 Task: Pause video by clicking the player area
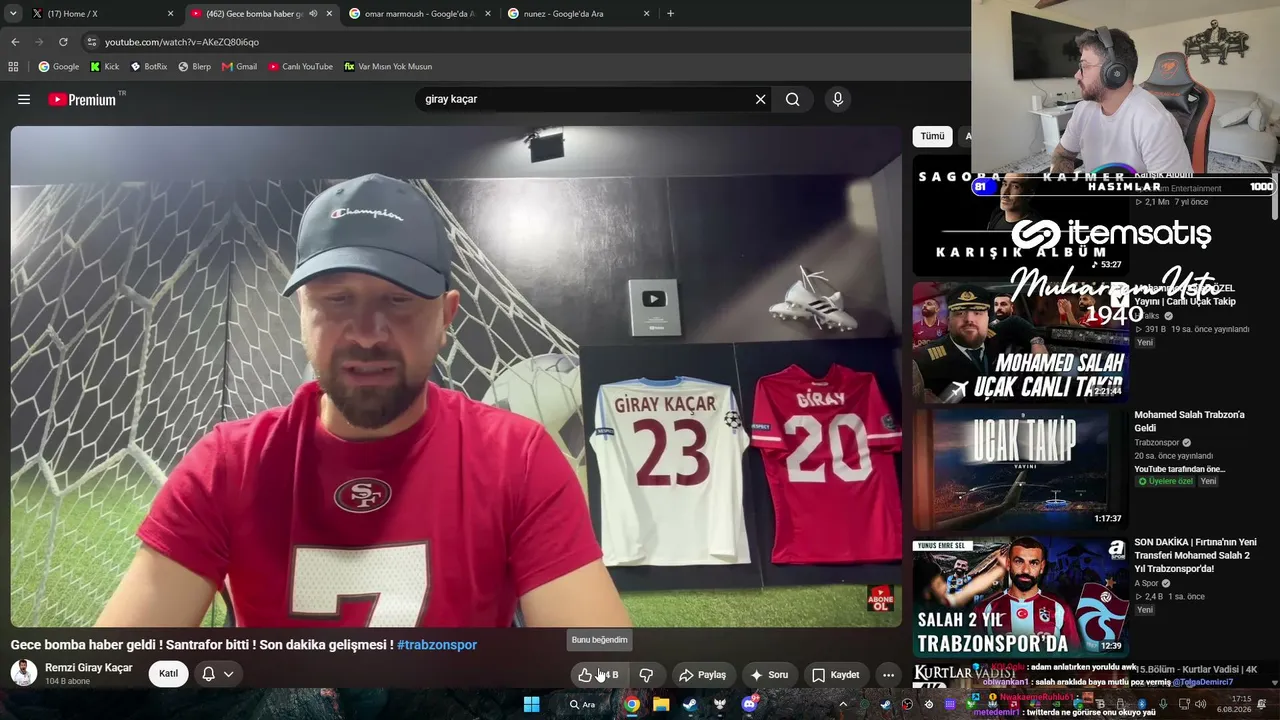click(x=456, y=376)
